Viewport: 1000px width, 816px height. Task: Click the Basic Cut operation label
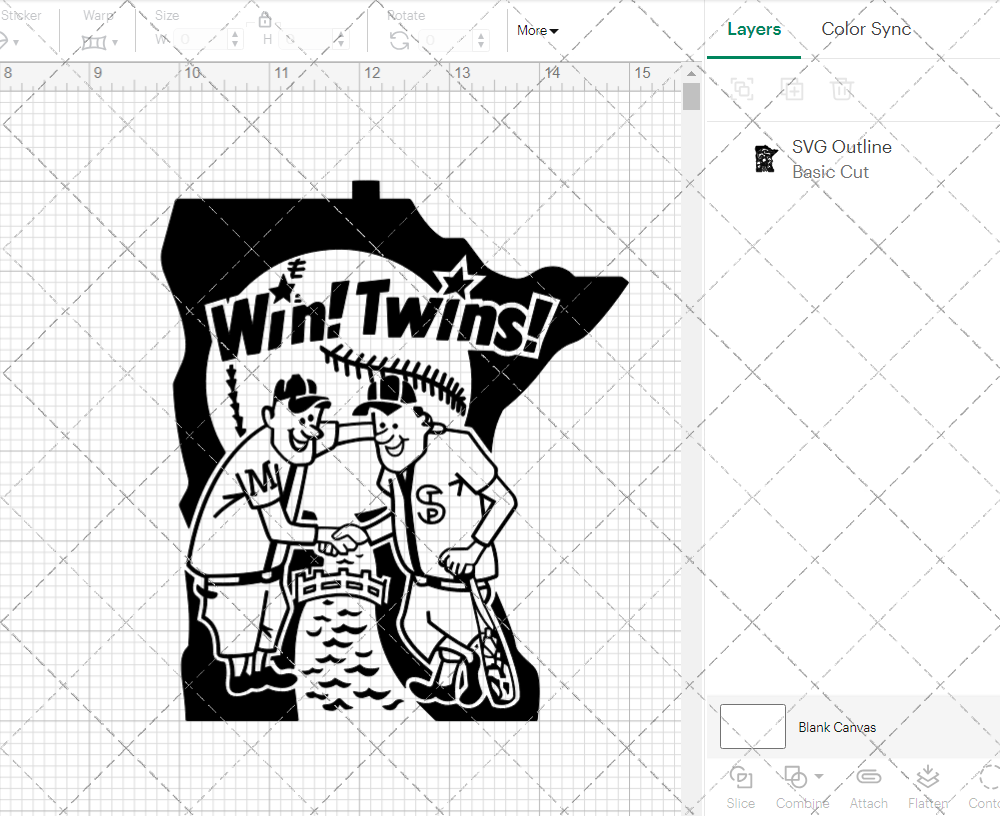[x=830, y=172]
